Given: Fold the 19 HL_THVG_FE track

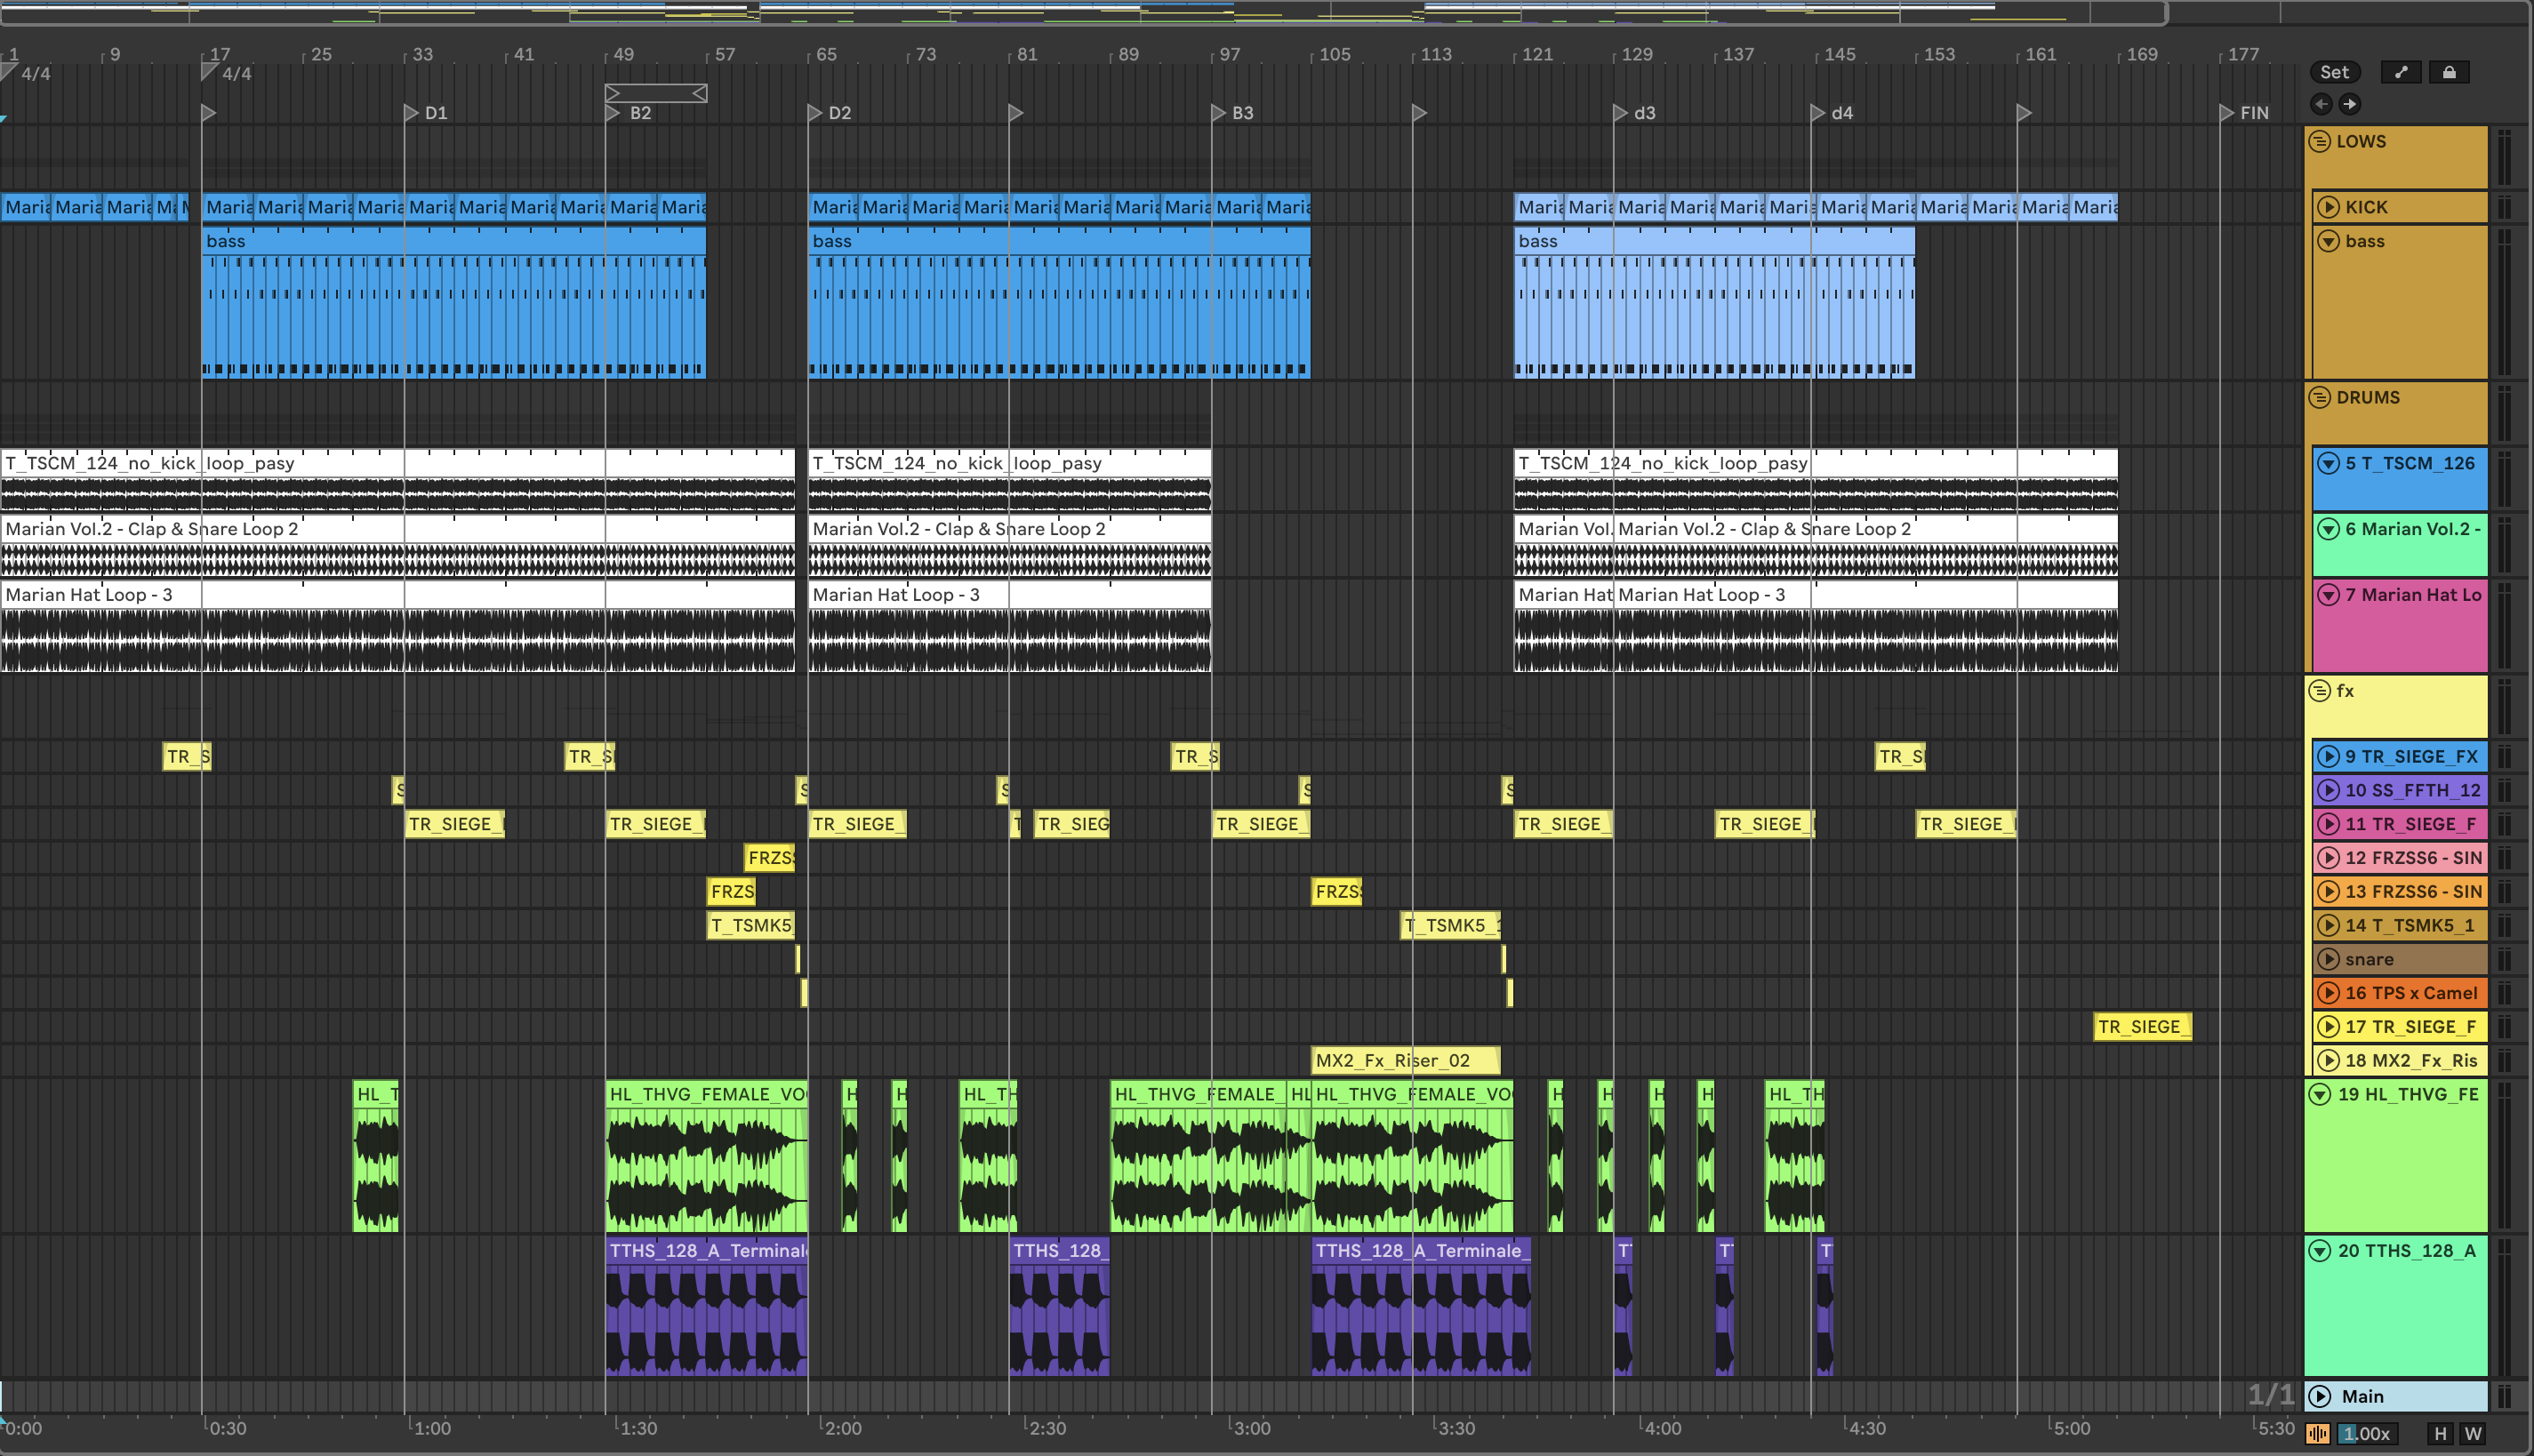Looking at the screenshot, I should [x=2320, y=1094].
